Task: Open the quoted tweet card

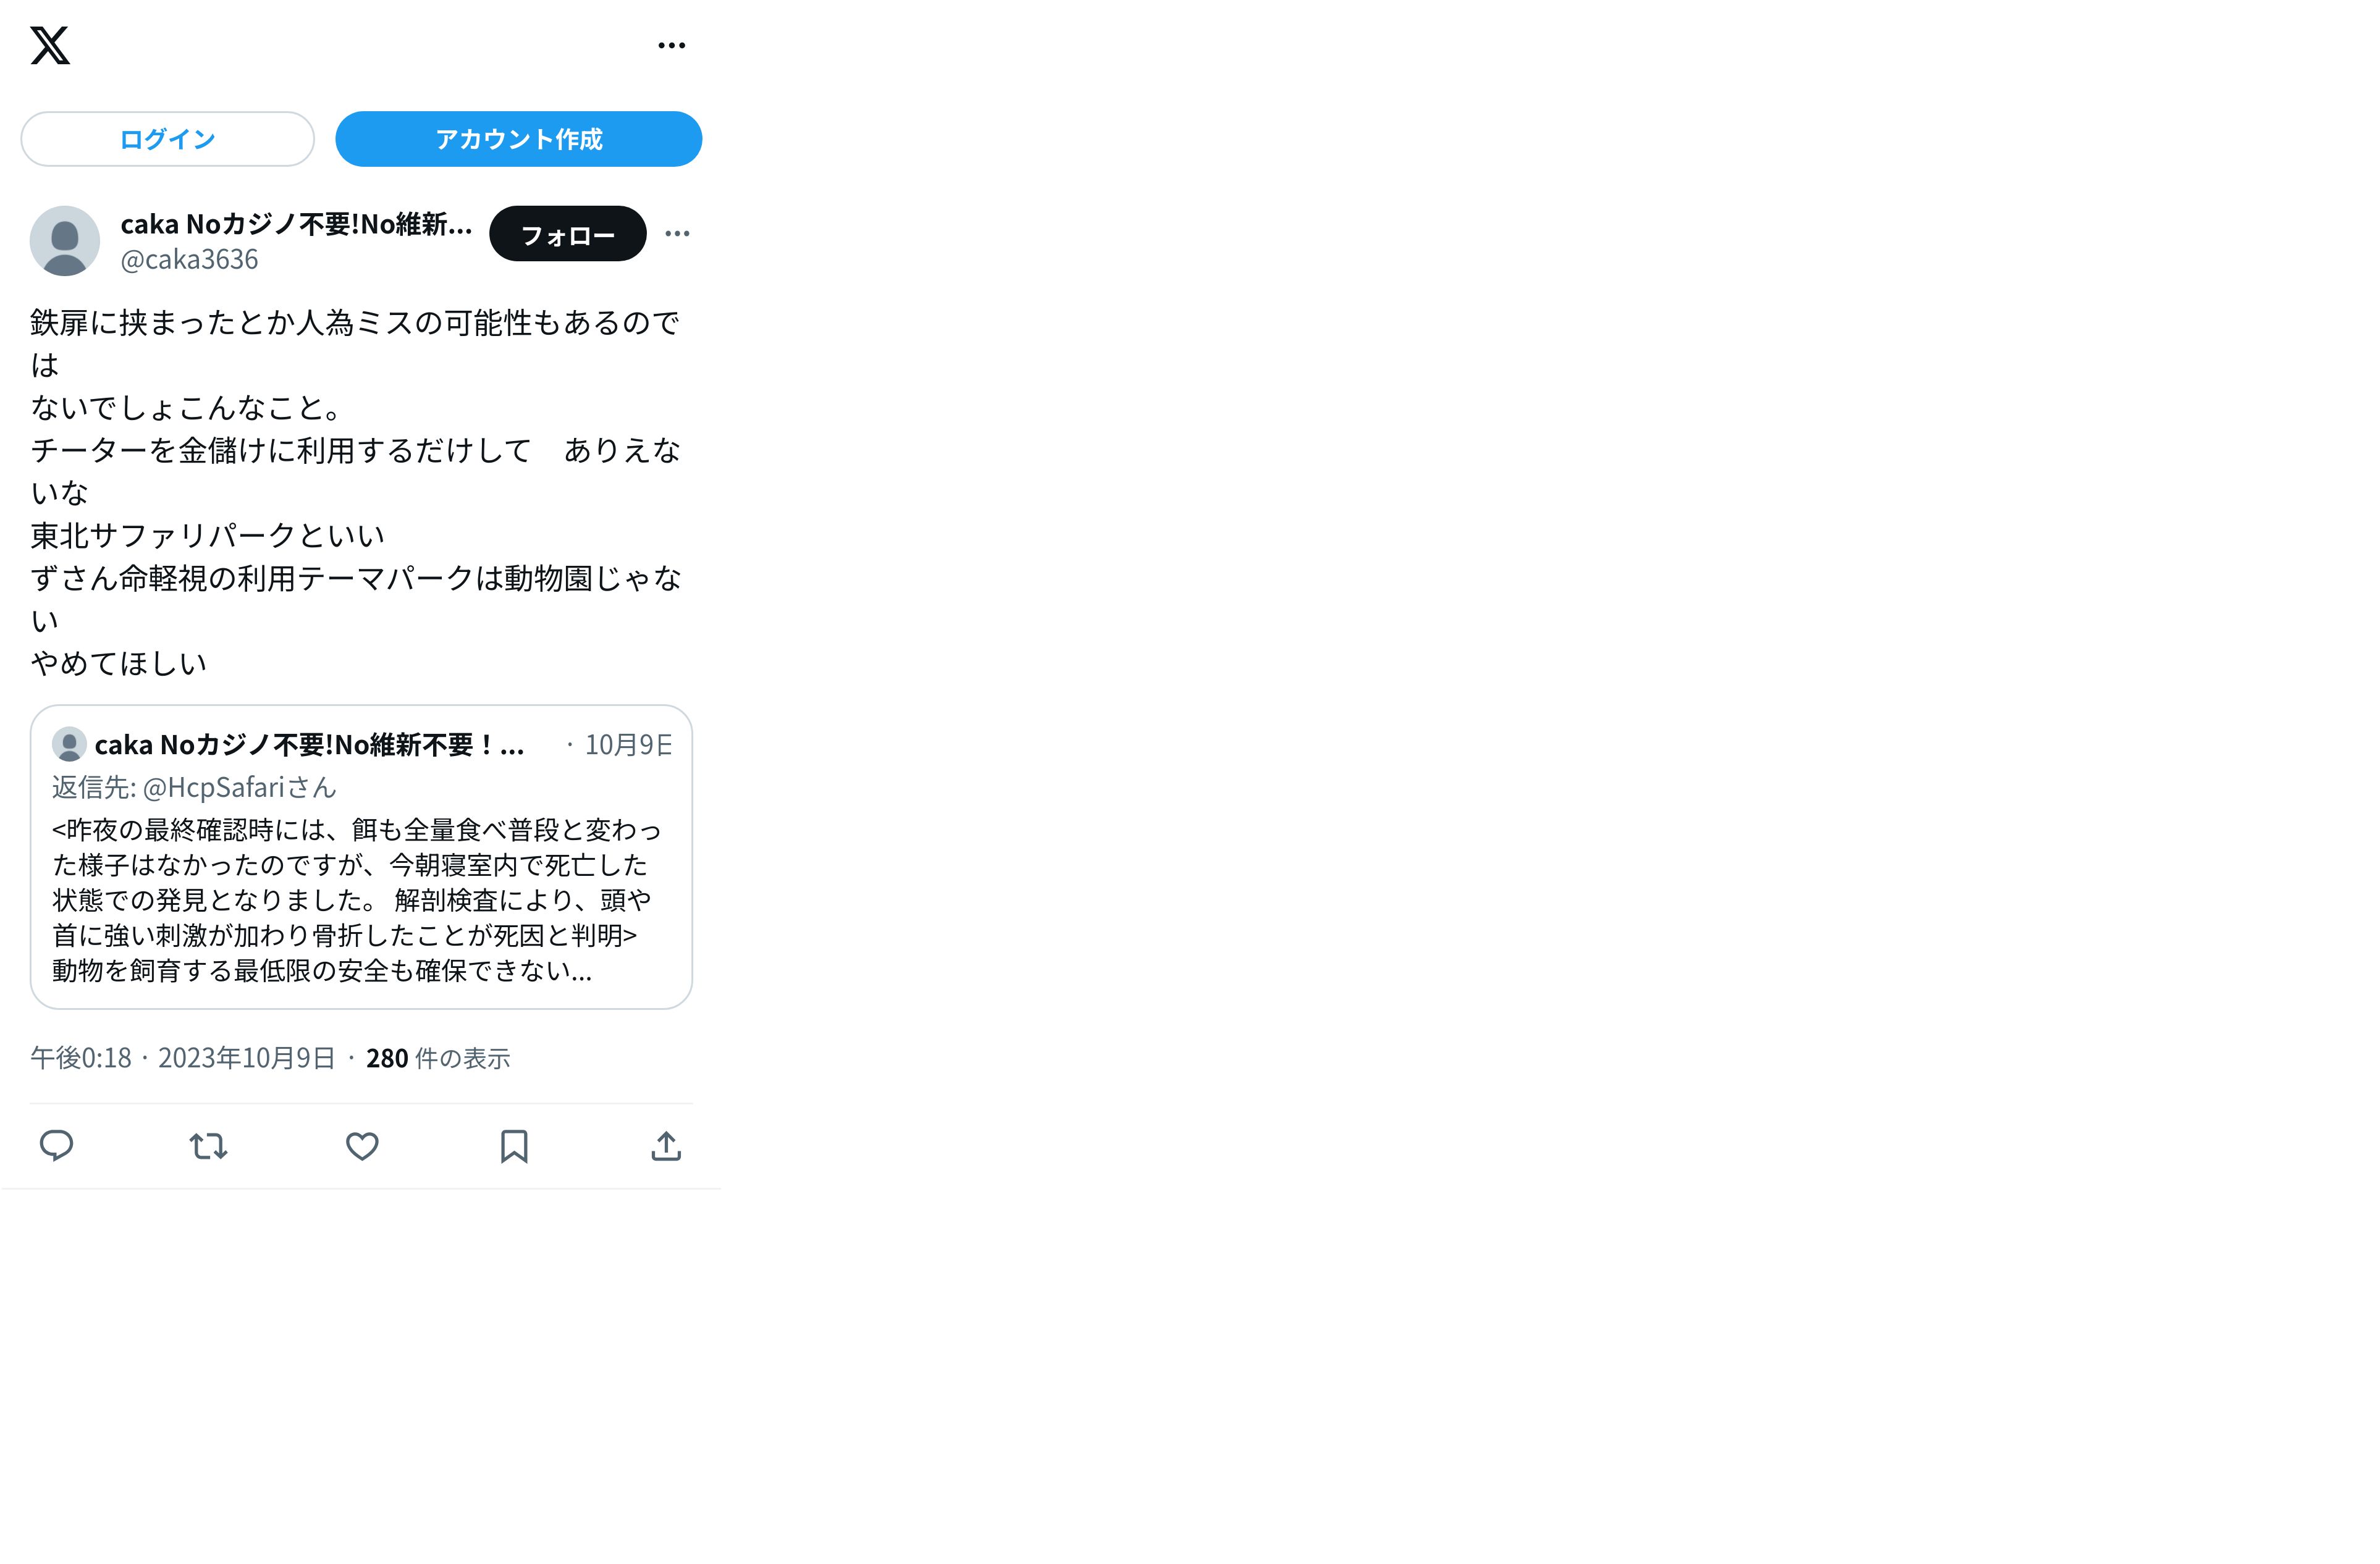Action: (x=361, y=857)
